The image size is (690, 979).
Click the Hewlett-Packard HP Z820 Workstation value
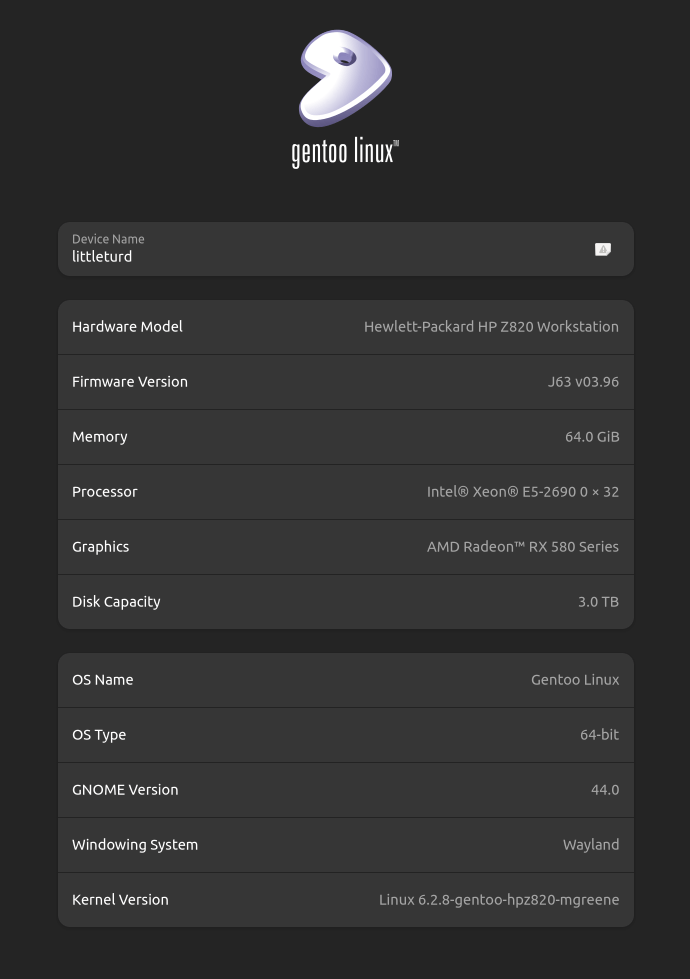point(491,326)
